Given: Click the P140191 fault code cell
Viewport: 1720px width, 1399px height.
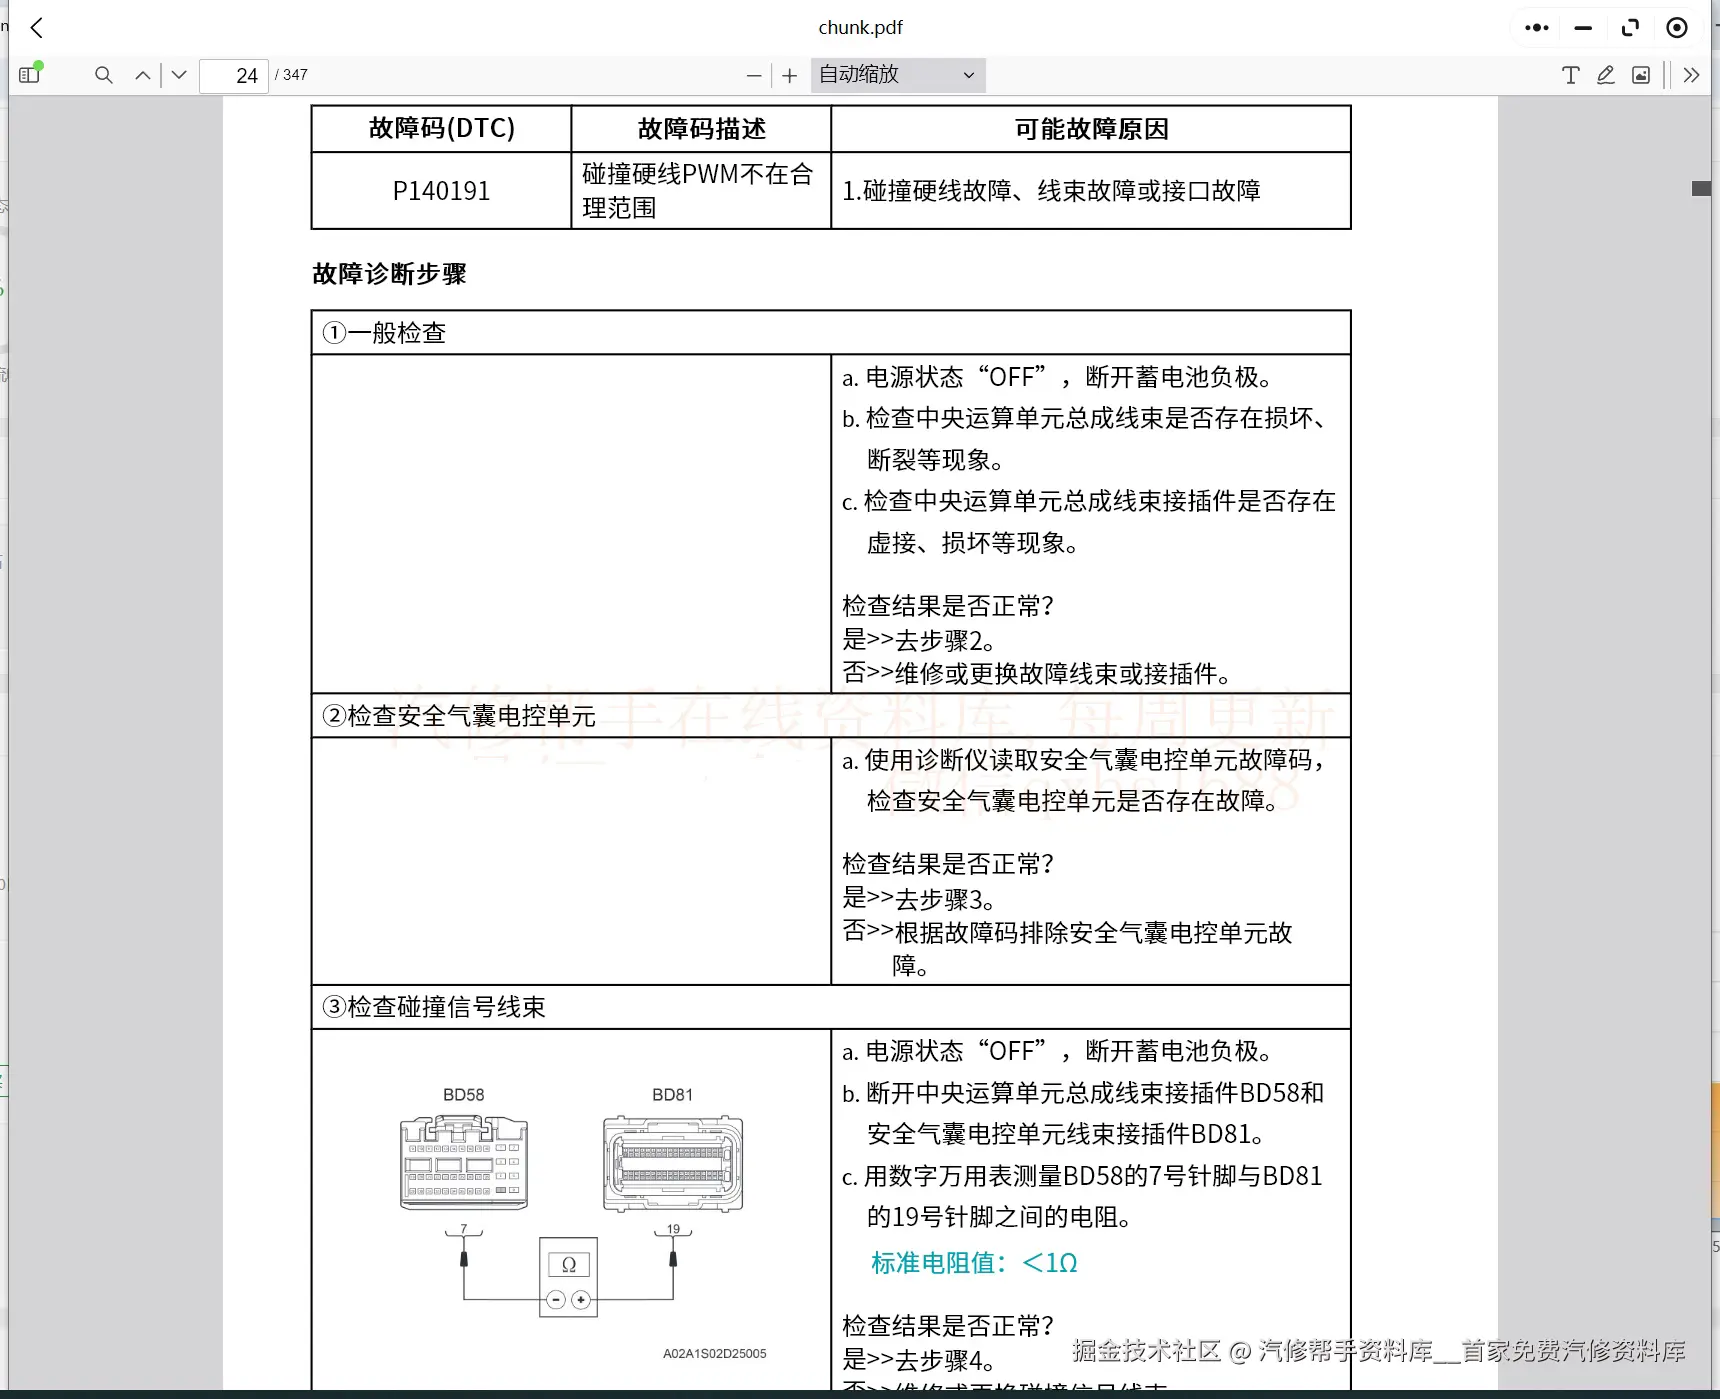Looking at the screenshot, I should click(x=441, y=191).
